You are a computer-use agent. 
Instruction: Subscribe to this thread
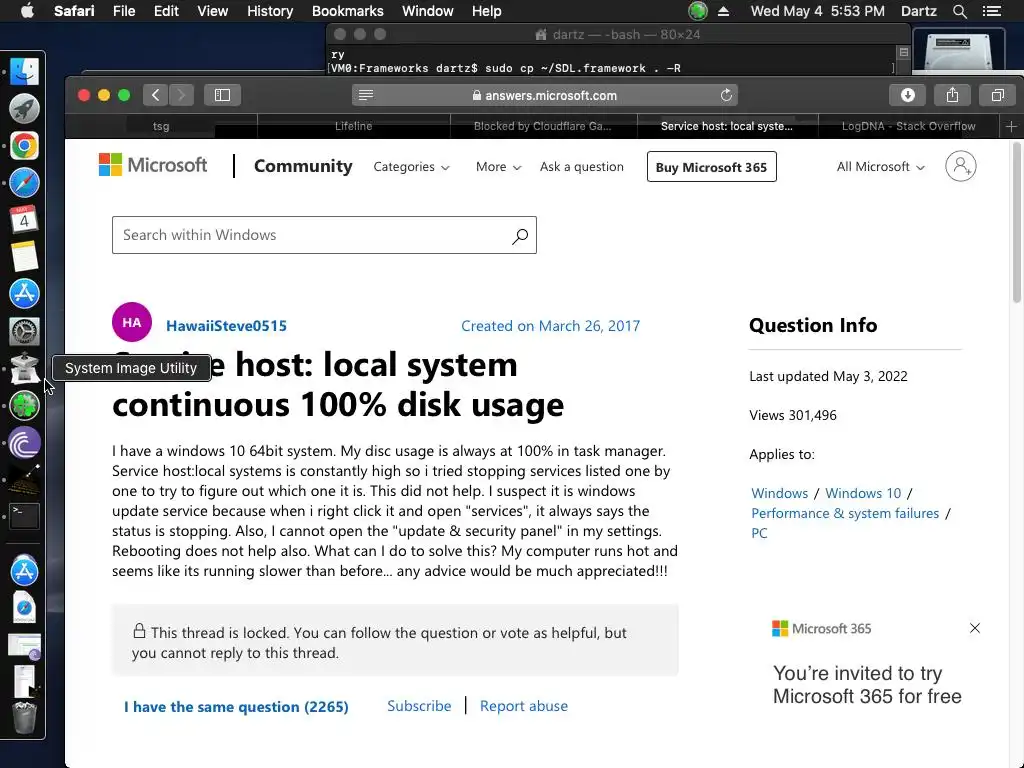(419, 706)
